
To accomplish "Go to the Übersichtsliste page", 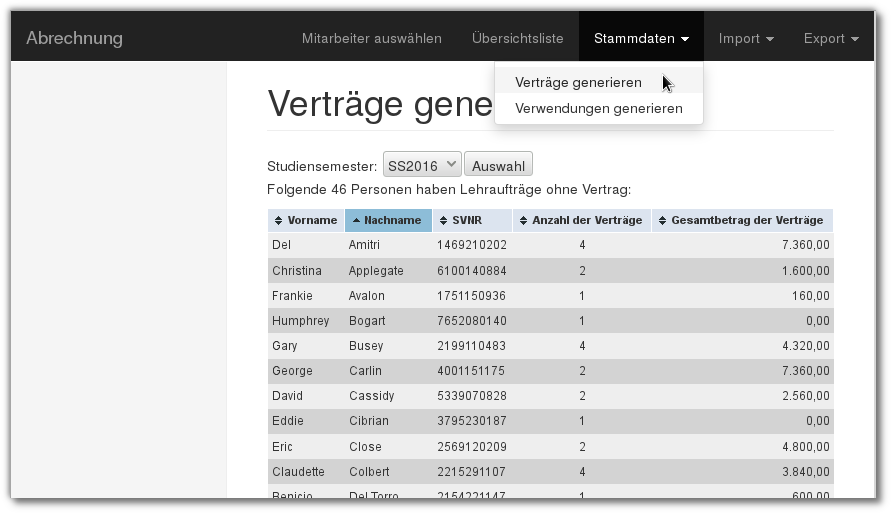I will [517, 39].
